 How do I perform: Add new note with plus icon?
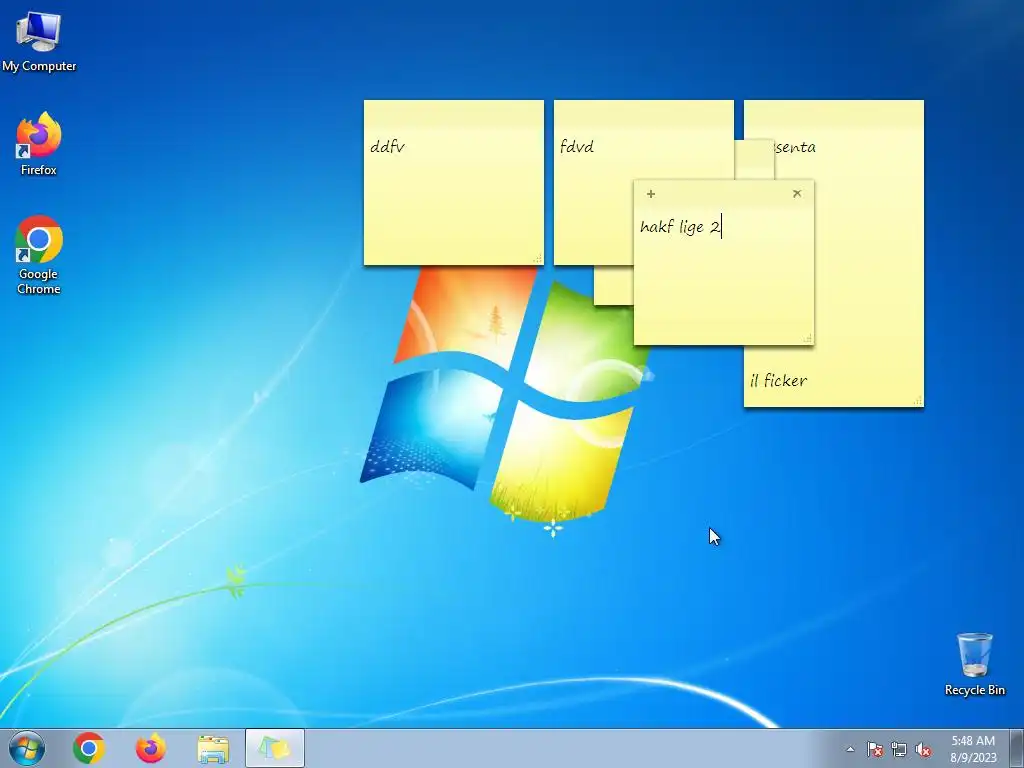pos(650,194)
